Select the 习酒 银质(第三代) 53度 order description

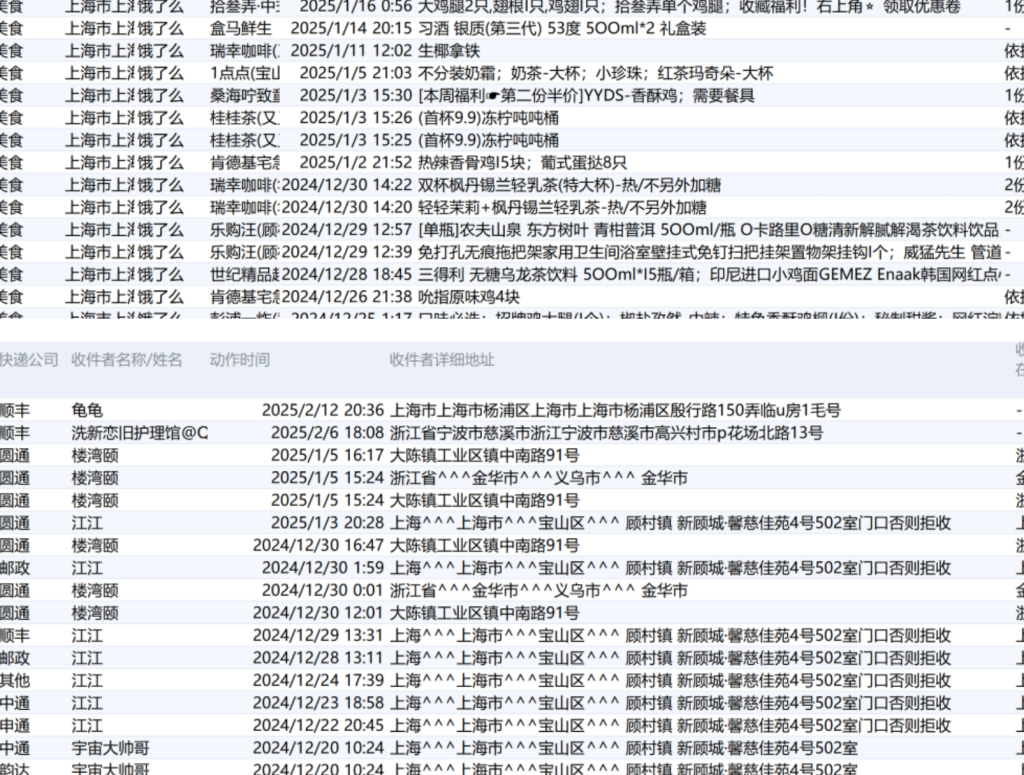(562, 29)
